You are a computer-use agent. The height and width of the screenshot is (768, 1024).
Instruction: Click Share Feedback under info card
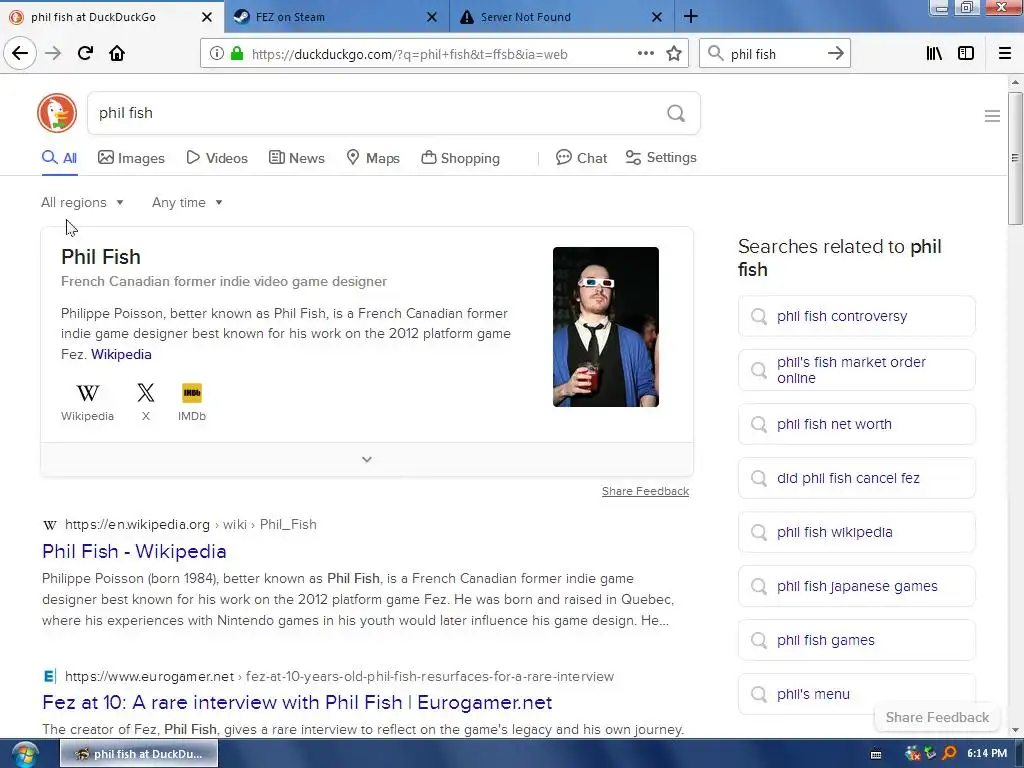pyautogui.click(x=645, y=491)
